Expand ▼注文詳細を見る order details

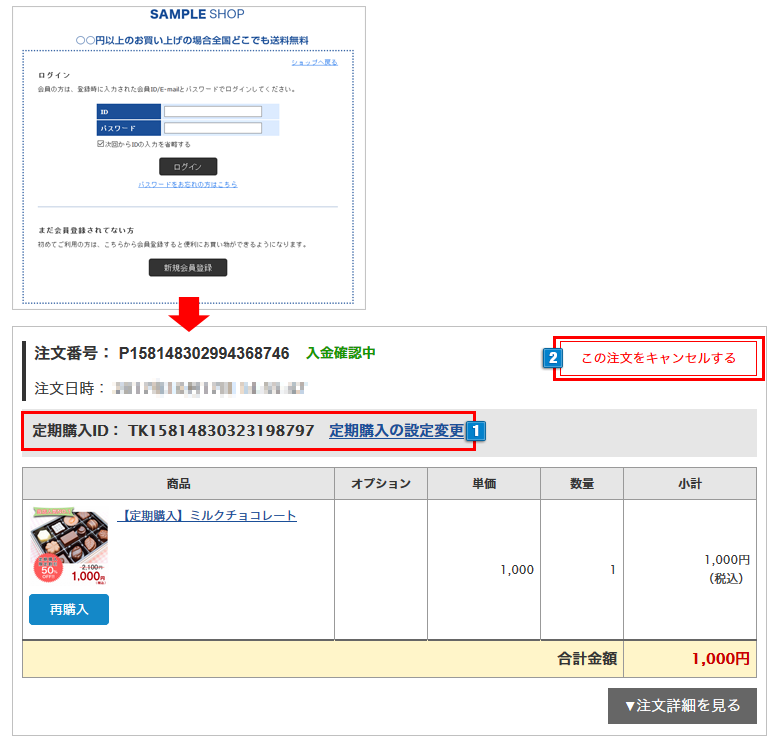[x=682, y=705]
